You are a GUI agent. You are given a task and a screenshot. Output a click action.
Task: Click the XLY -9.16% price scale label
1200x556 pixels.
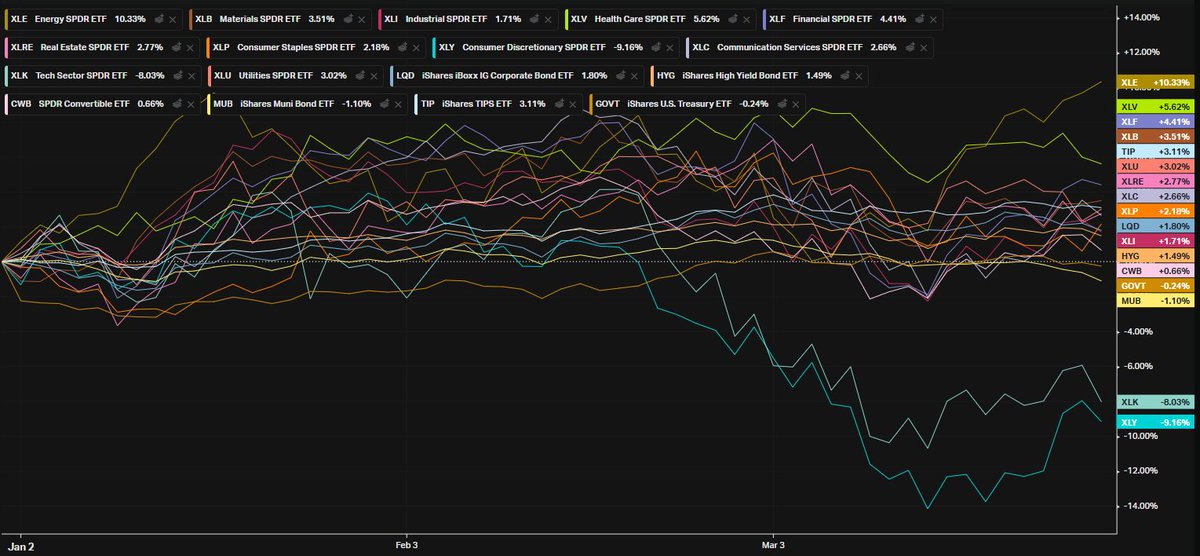tap(1154, 423)
